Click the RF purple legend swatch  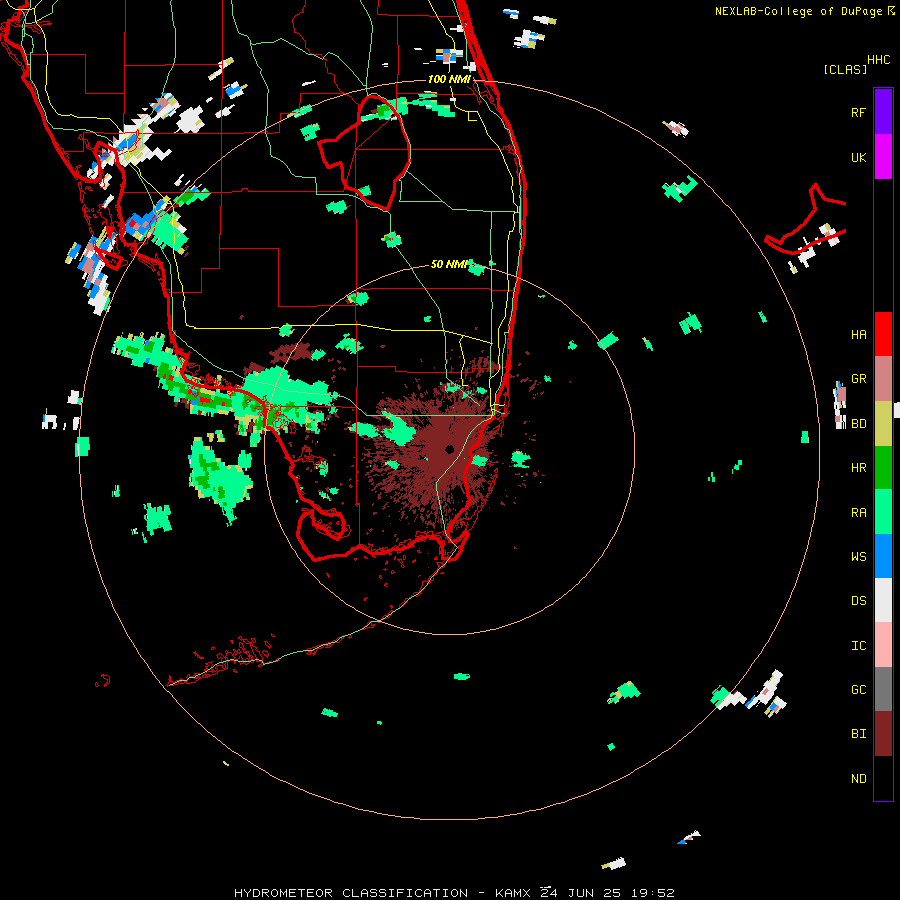[883, 112]
